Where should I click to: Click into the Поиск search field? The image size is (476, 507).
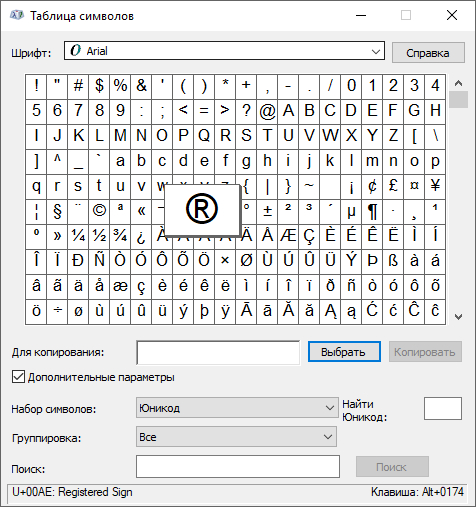pyautogui.click(x=238, y=466)
